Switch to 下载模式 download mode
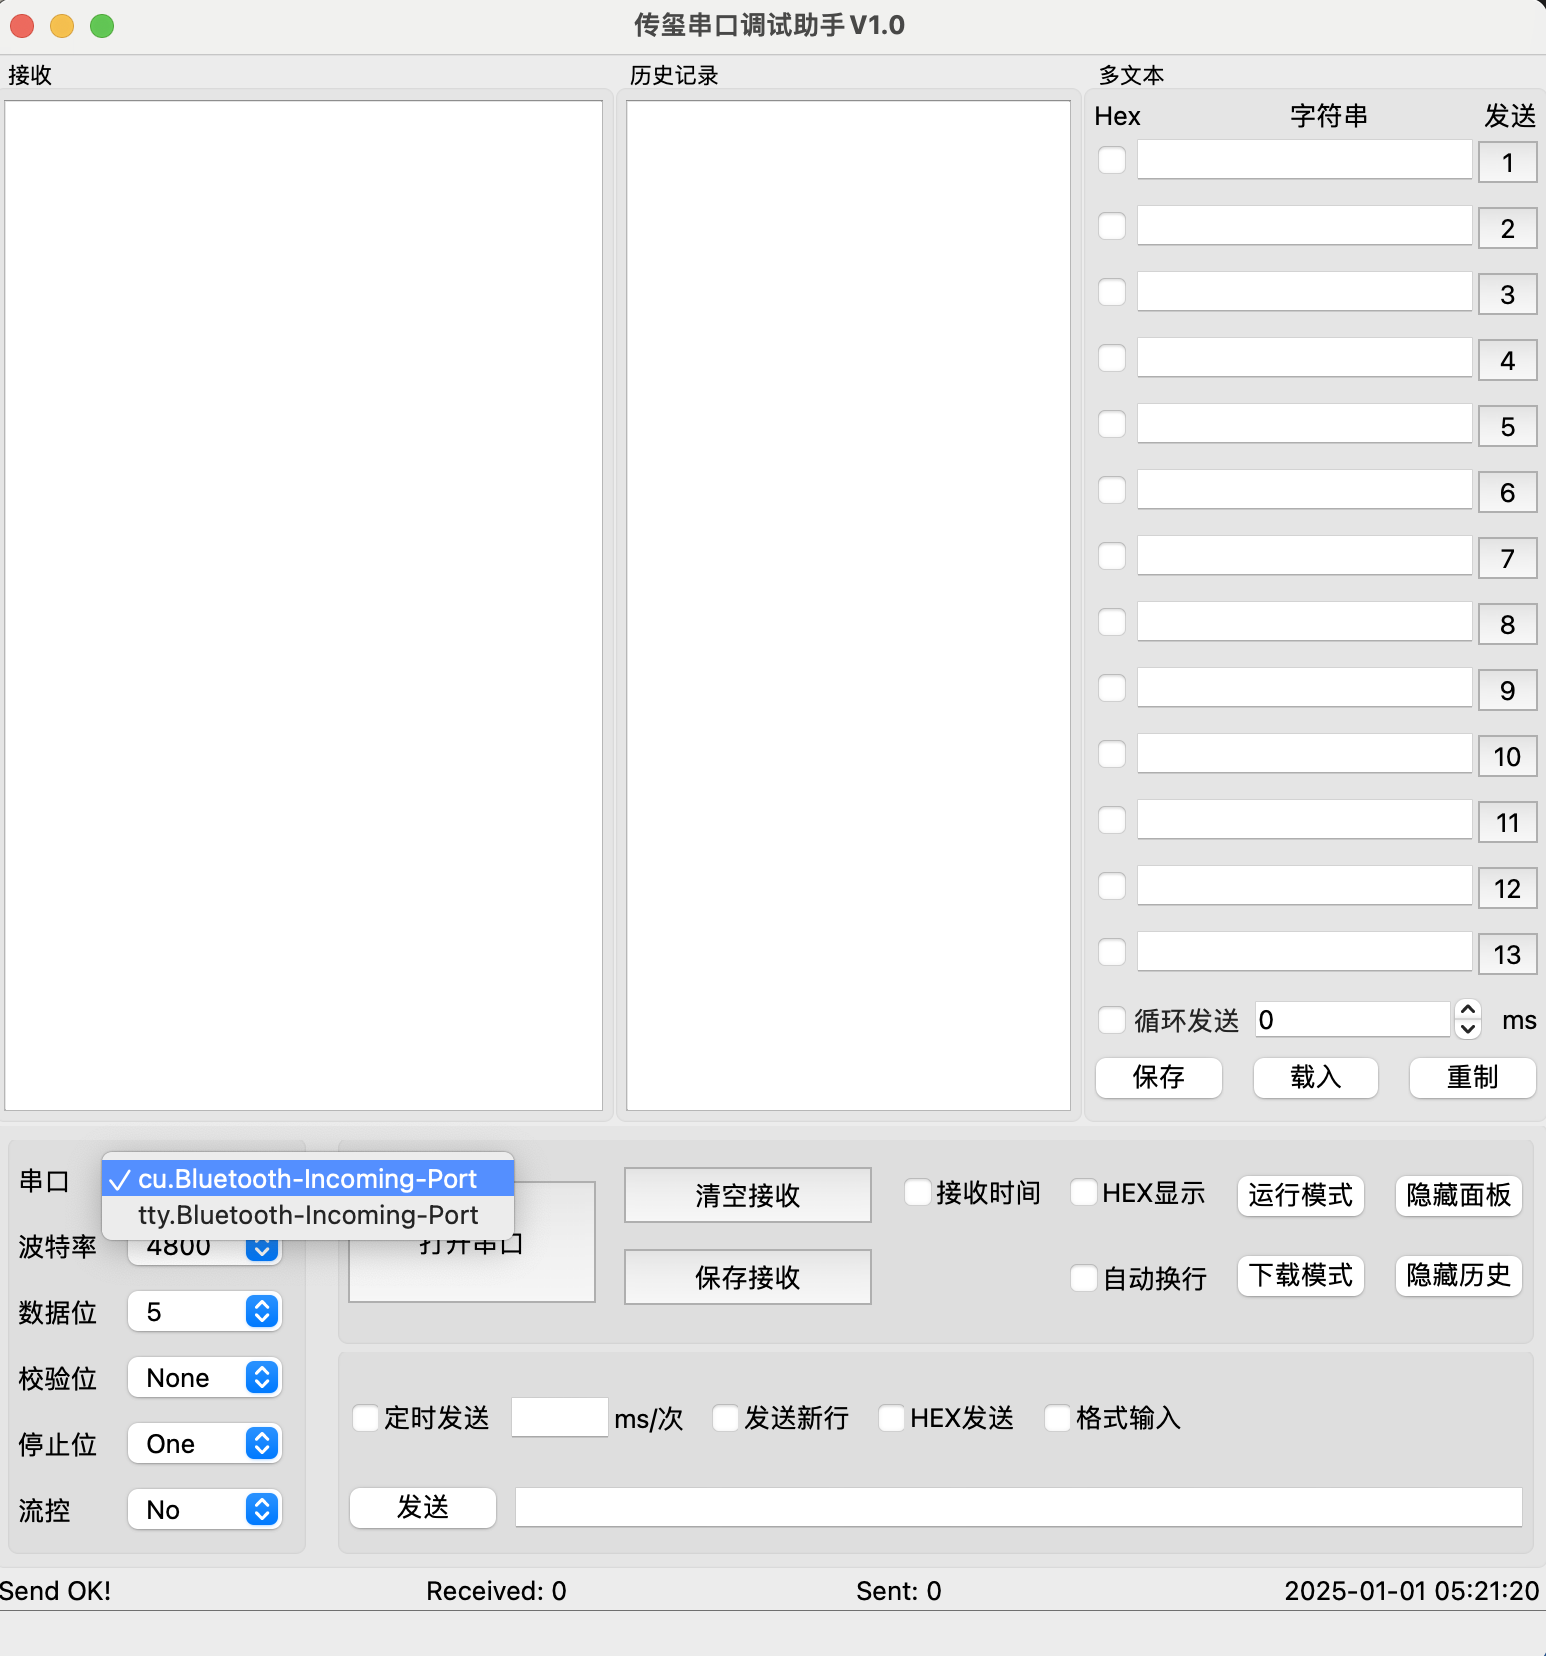Image resolution: width=1546 pixels, height=1656 pixels. (x=1300, y=1276)
